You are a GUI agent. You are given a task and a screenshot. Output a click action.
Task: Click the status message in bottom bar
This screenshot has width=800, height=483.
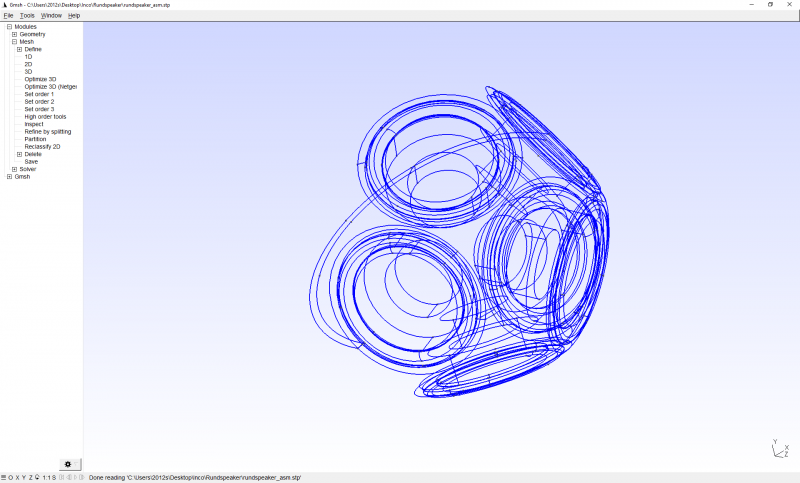click(195, 478)
